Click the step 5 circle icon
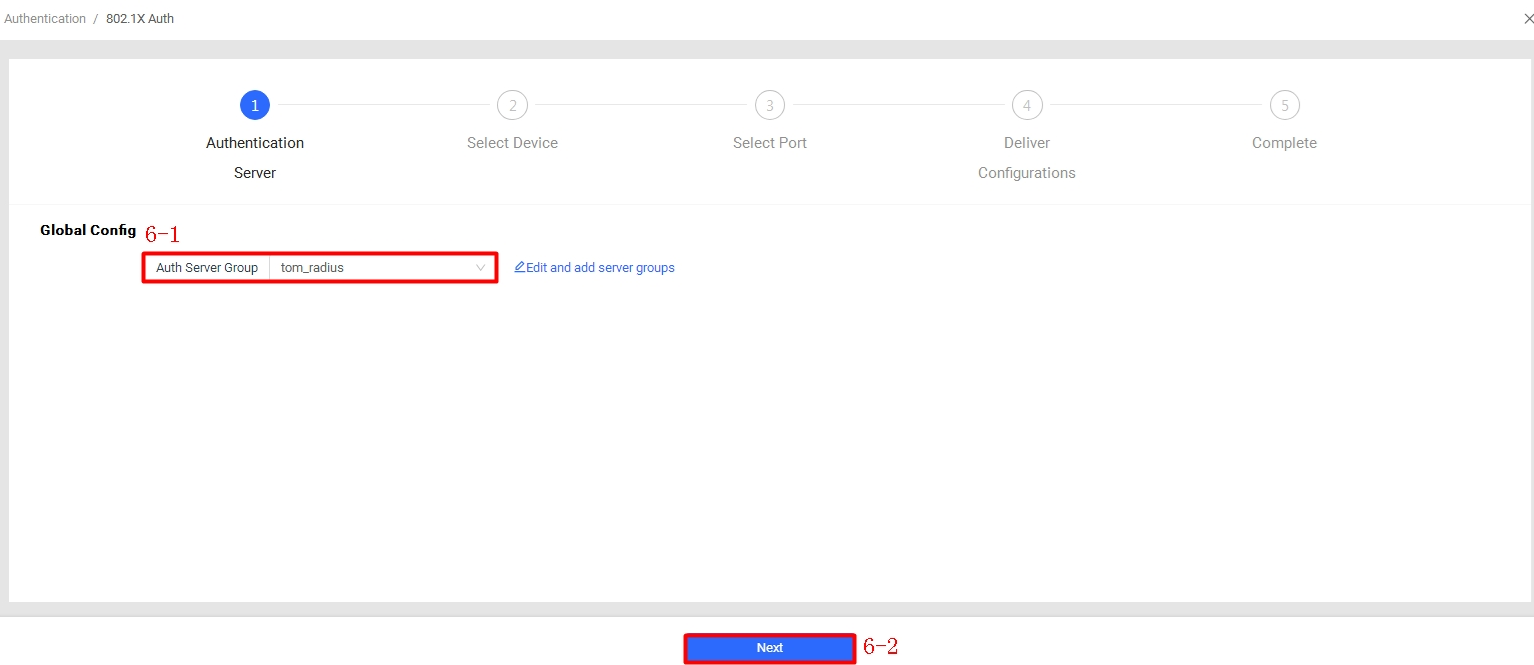Screen dimensions: 1534x665 [x=1284, y=105]
